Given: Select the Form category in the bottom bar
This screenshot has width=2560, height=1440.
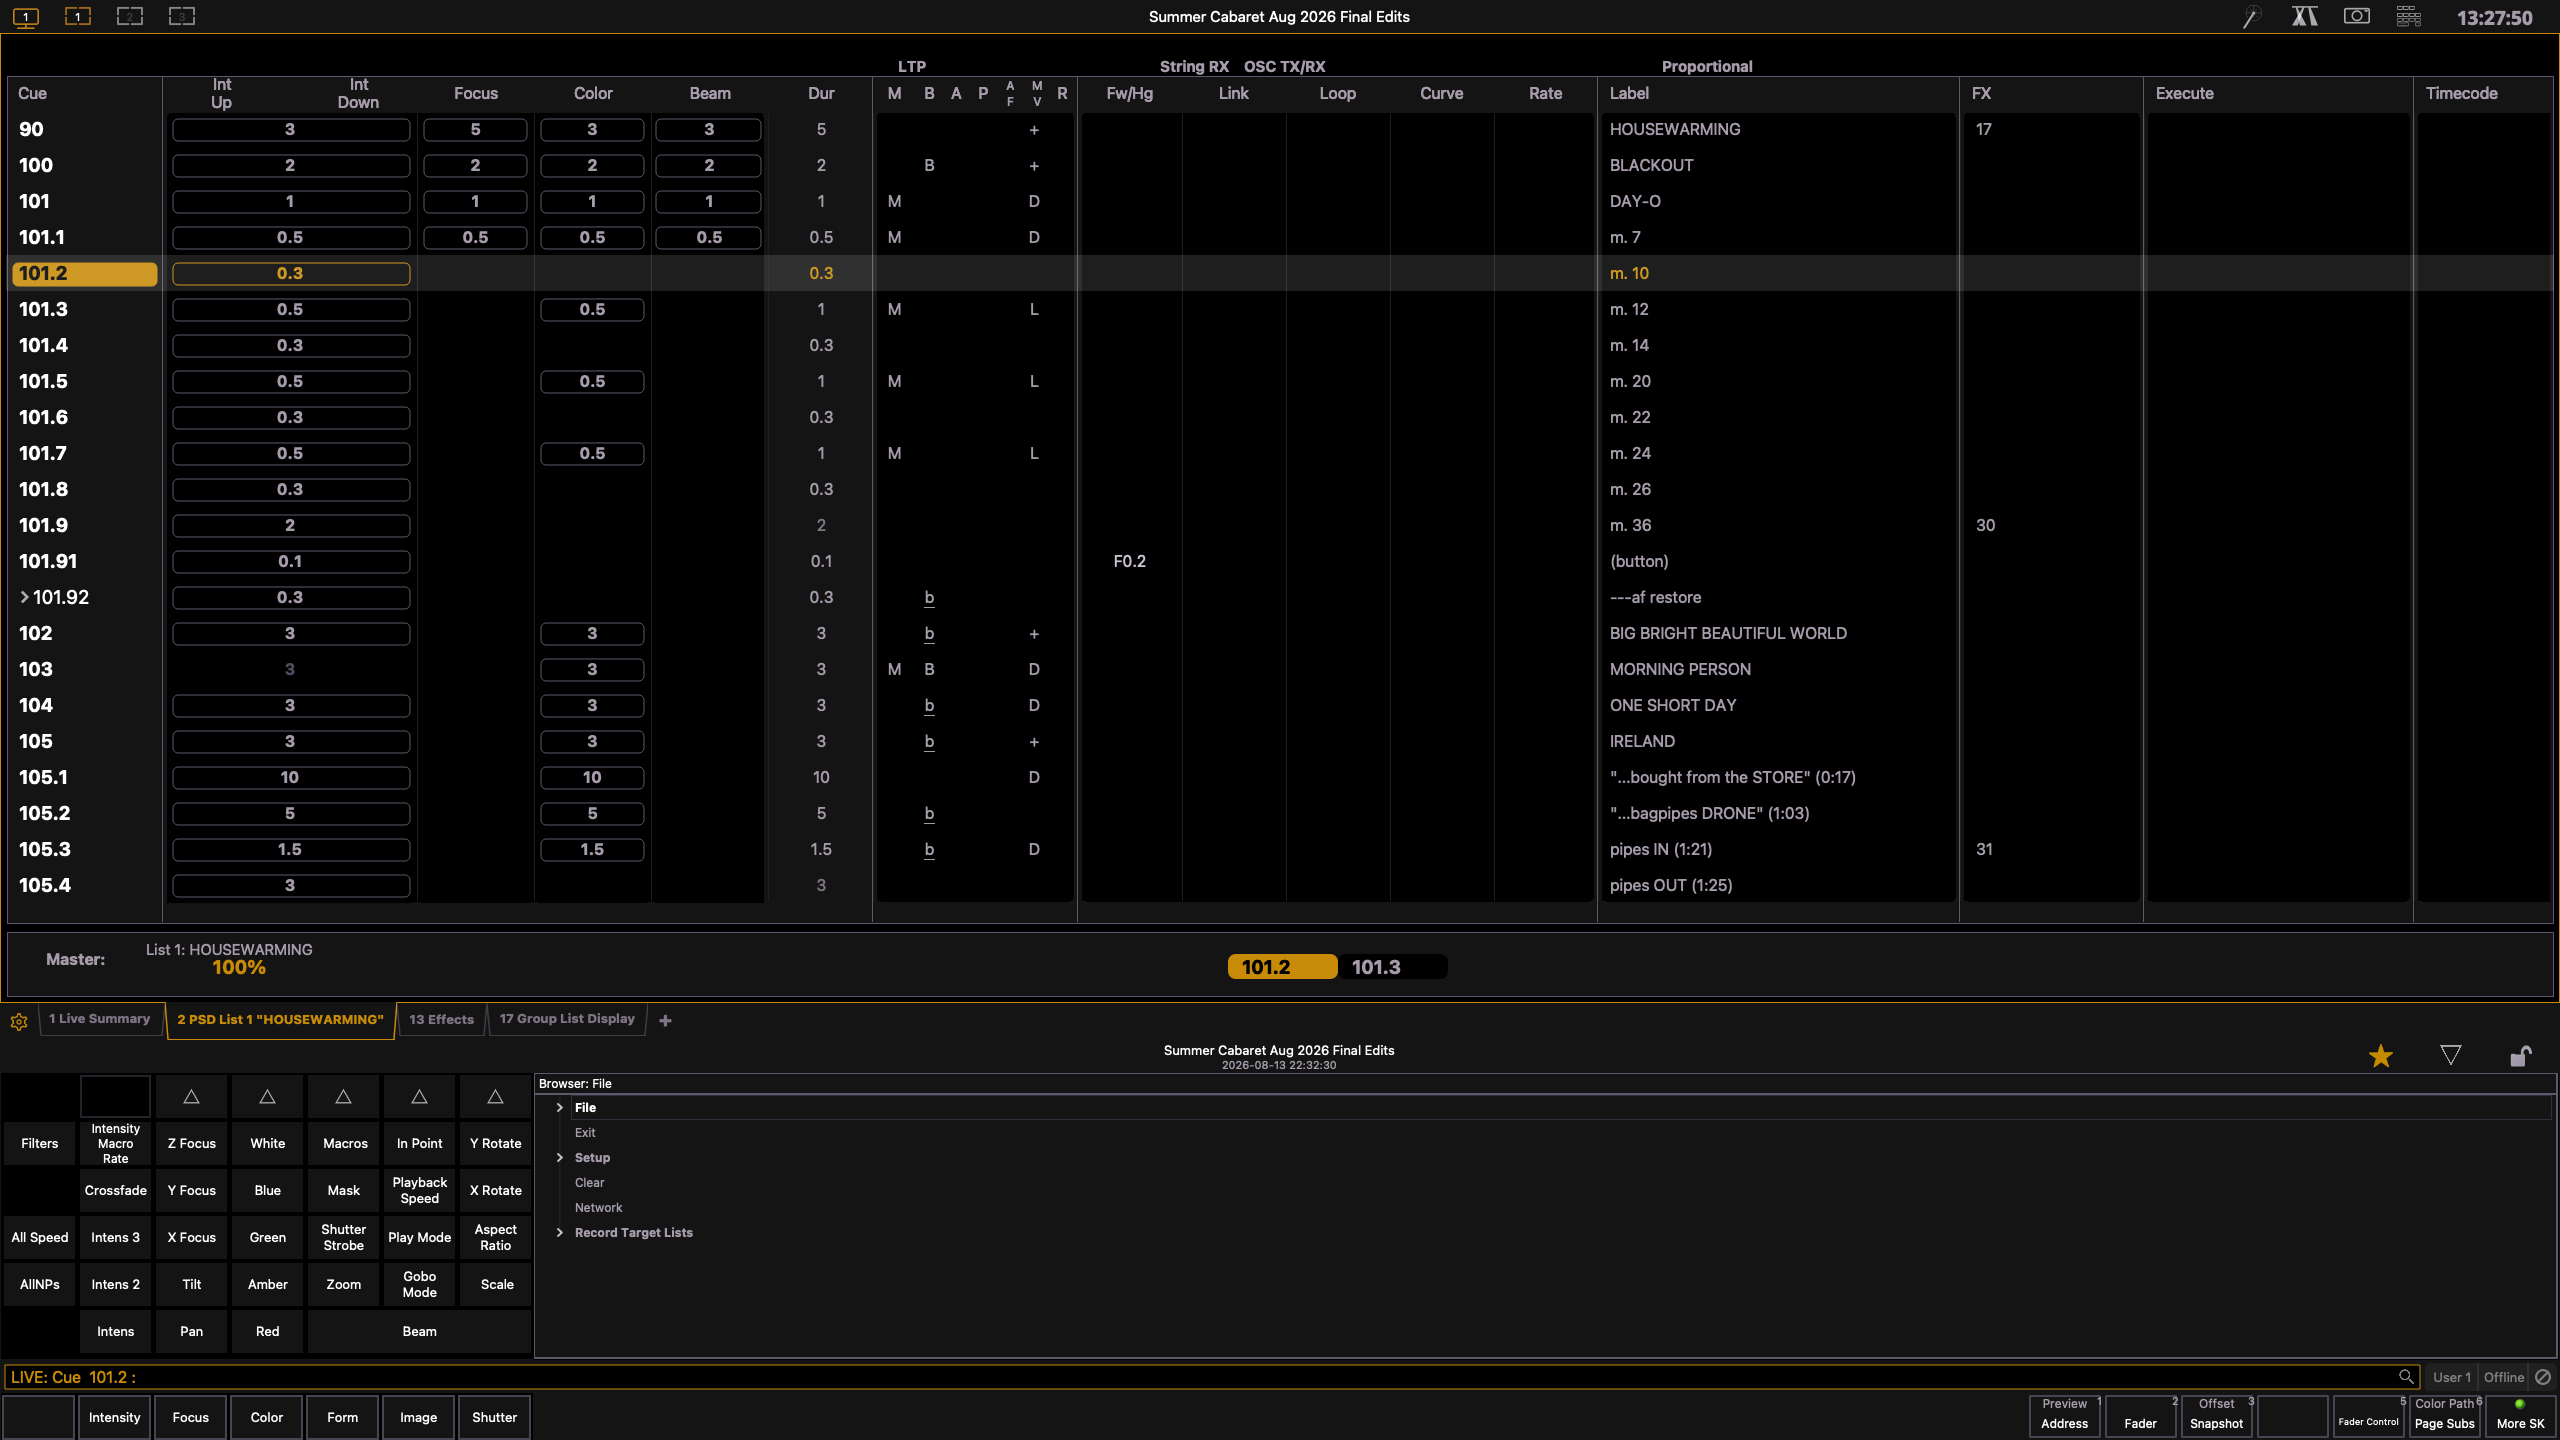Looking at the screenshot, I should 343,1418.
